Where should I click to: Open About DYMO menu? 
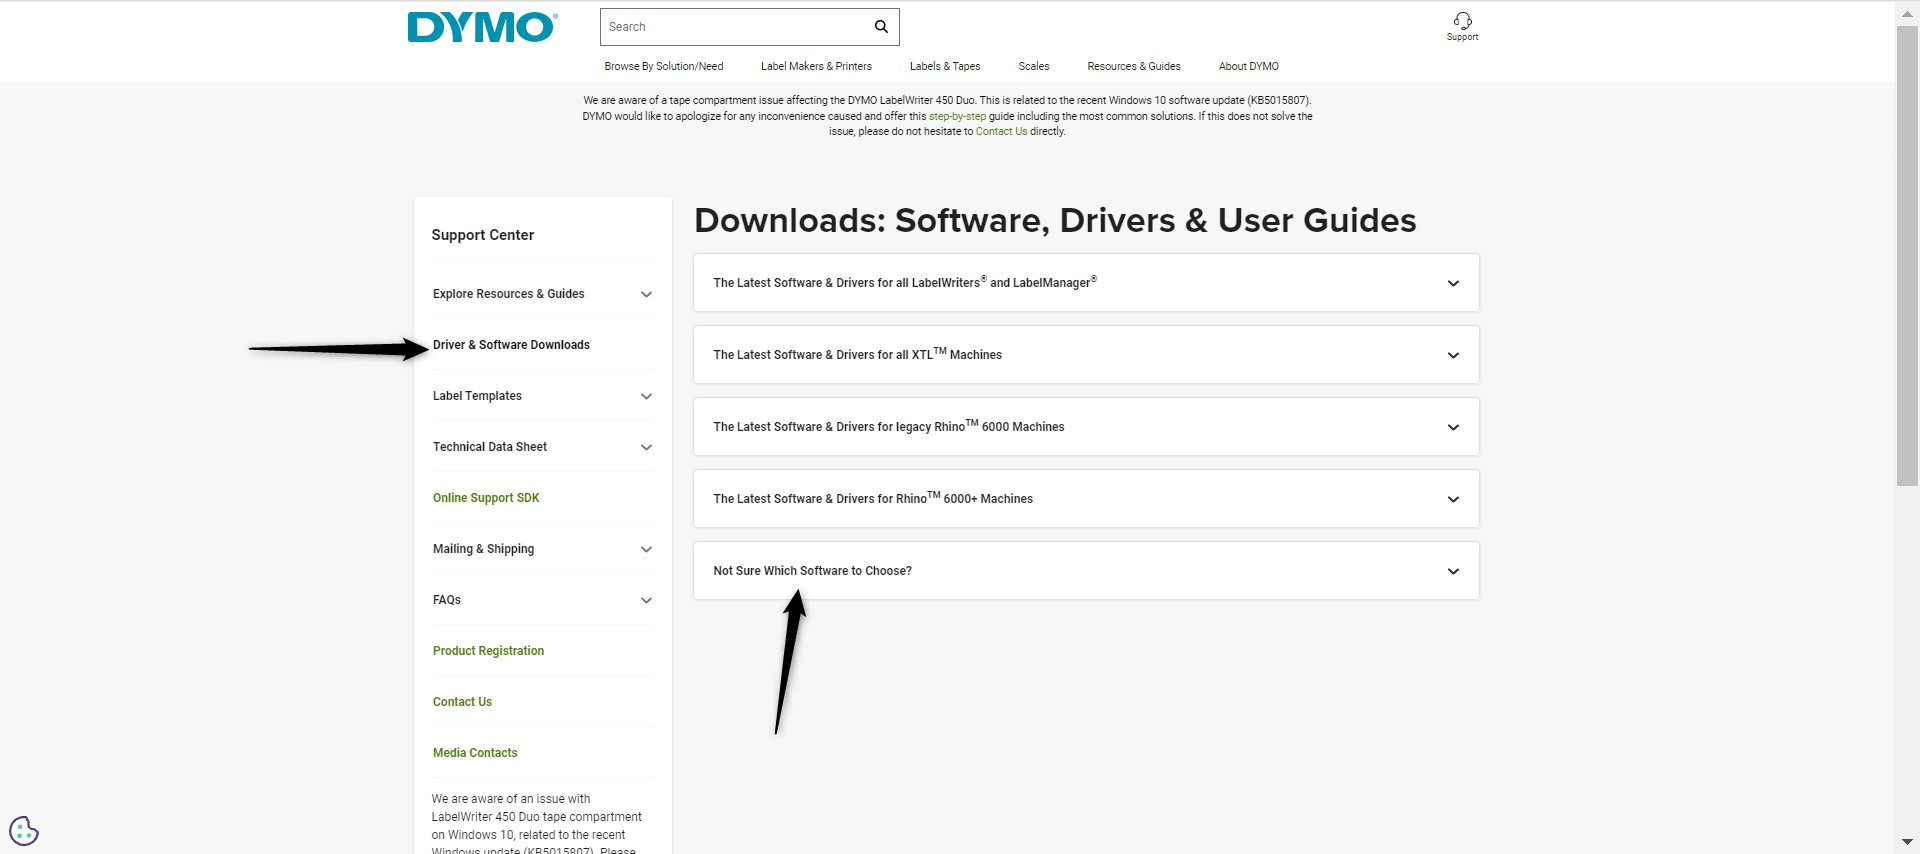pyautogui.click(x=1249, y=66)
